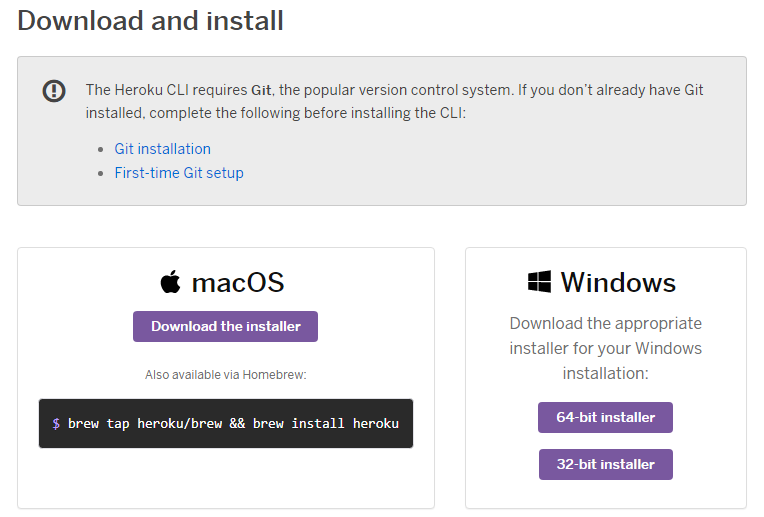Image resolution: width=764 pixels, height=517 pixels.
Task: Click the exclamation warning icon
Action: 54,91
